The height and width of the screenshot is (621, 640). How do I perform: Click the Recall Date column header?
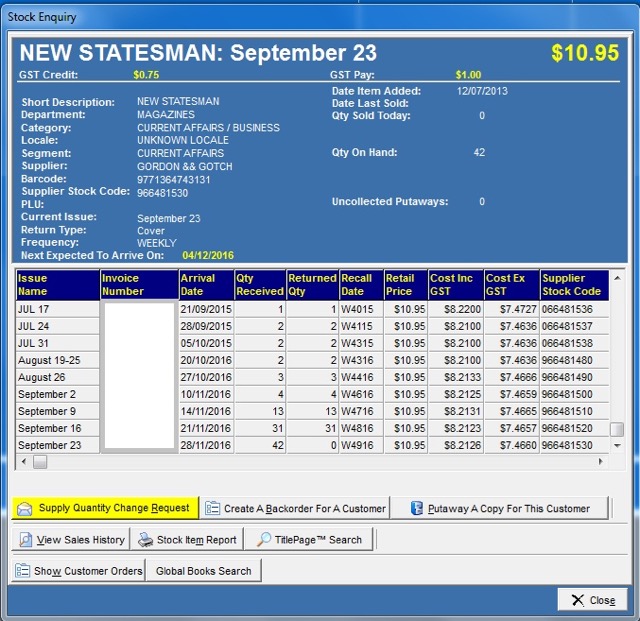[x=360, y=284]
